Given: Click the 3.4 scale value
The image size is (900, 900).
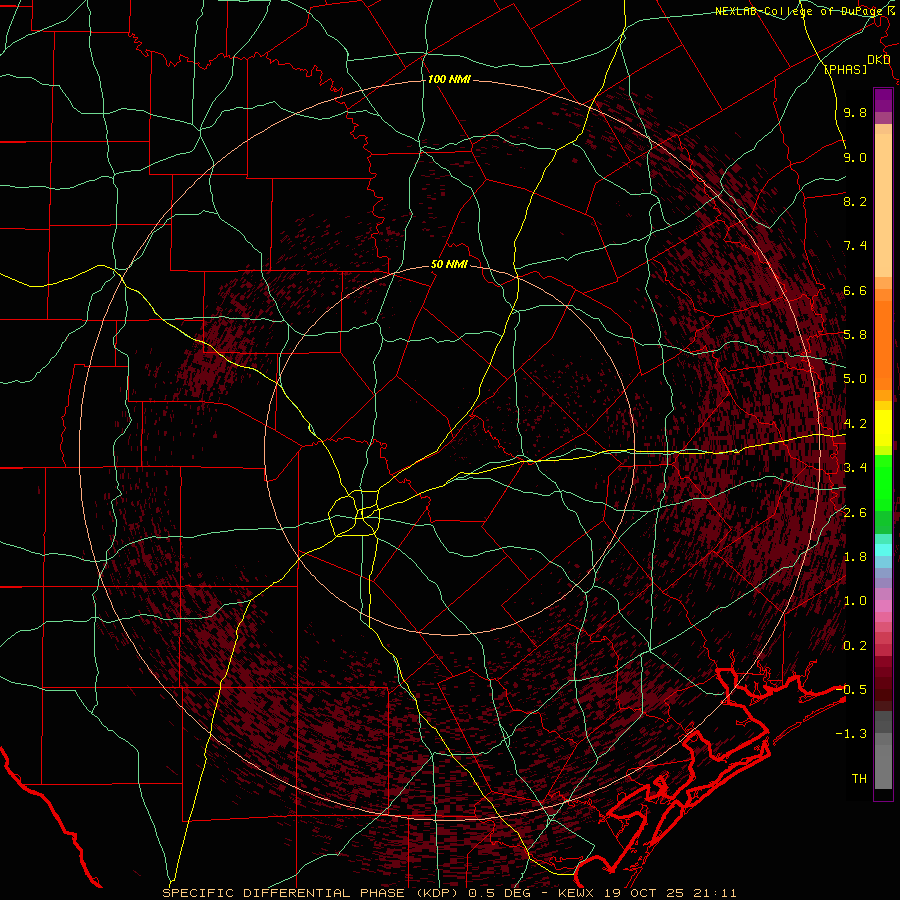Looking at the screenshot, I should [x=855, y=468].
